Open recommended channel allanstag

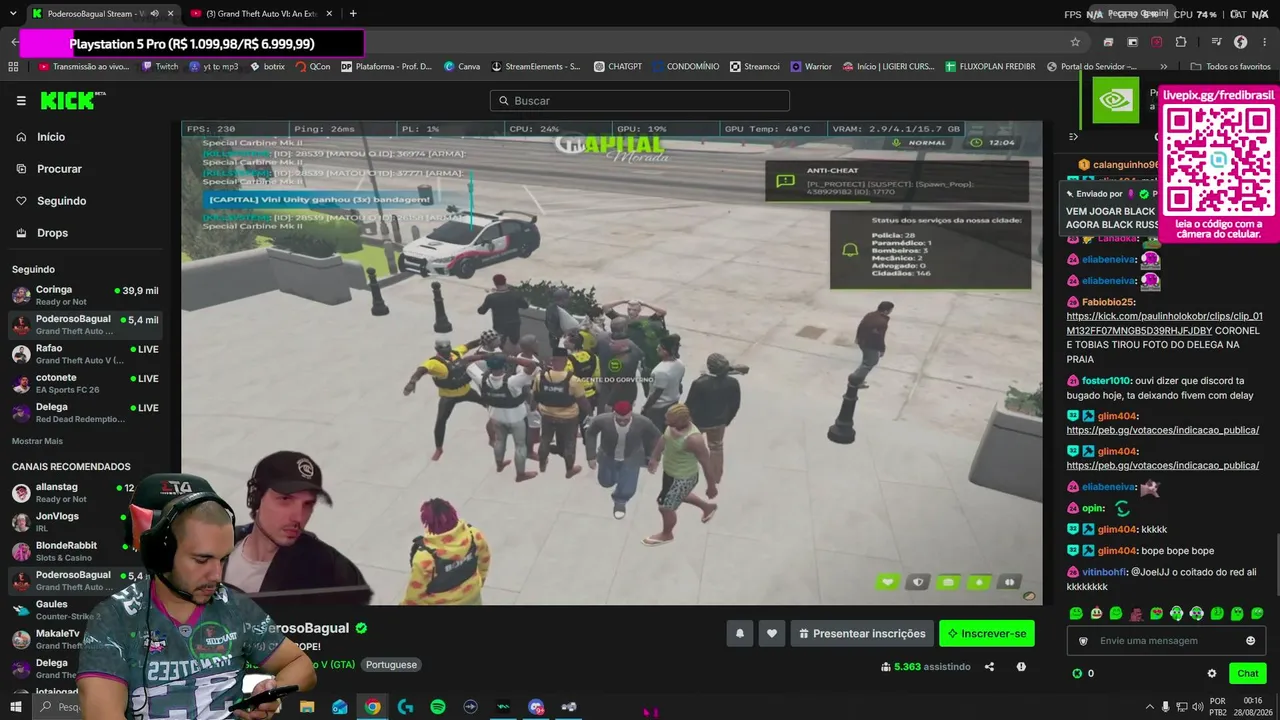[x=72, y=492]
